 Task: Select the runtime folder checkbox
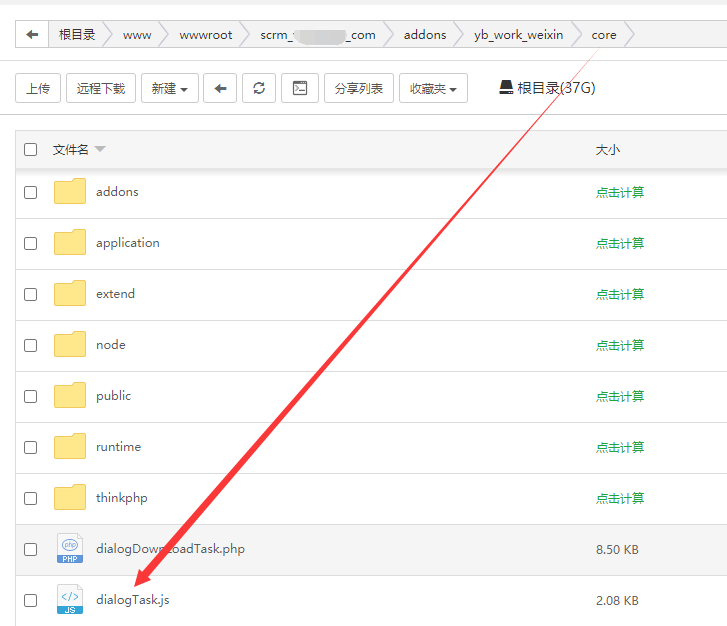pyautogui.click(x=31, y=447)
